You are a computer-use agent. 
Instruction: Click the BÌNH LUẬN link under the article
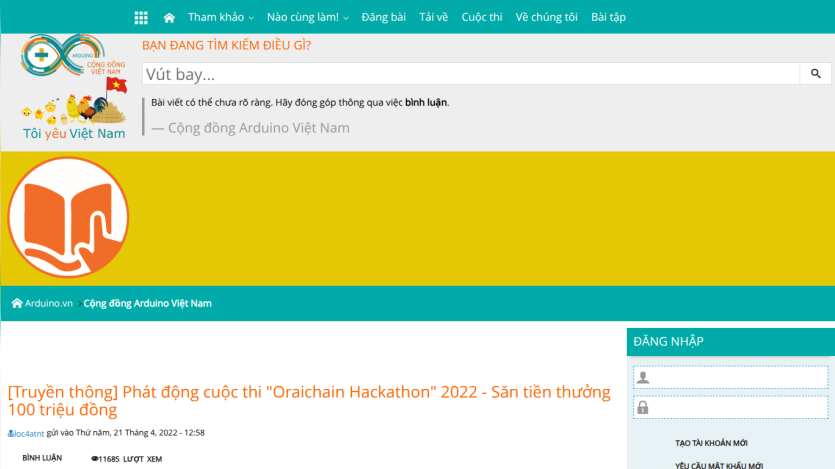(42, 458)
